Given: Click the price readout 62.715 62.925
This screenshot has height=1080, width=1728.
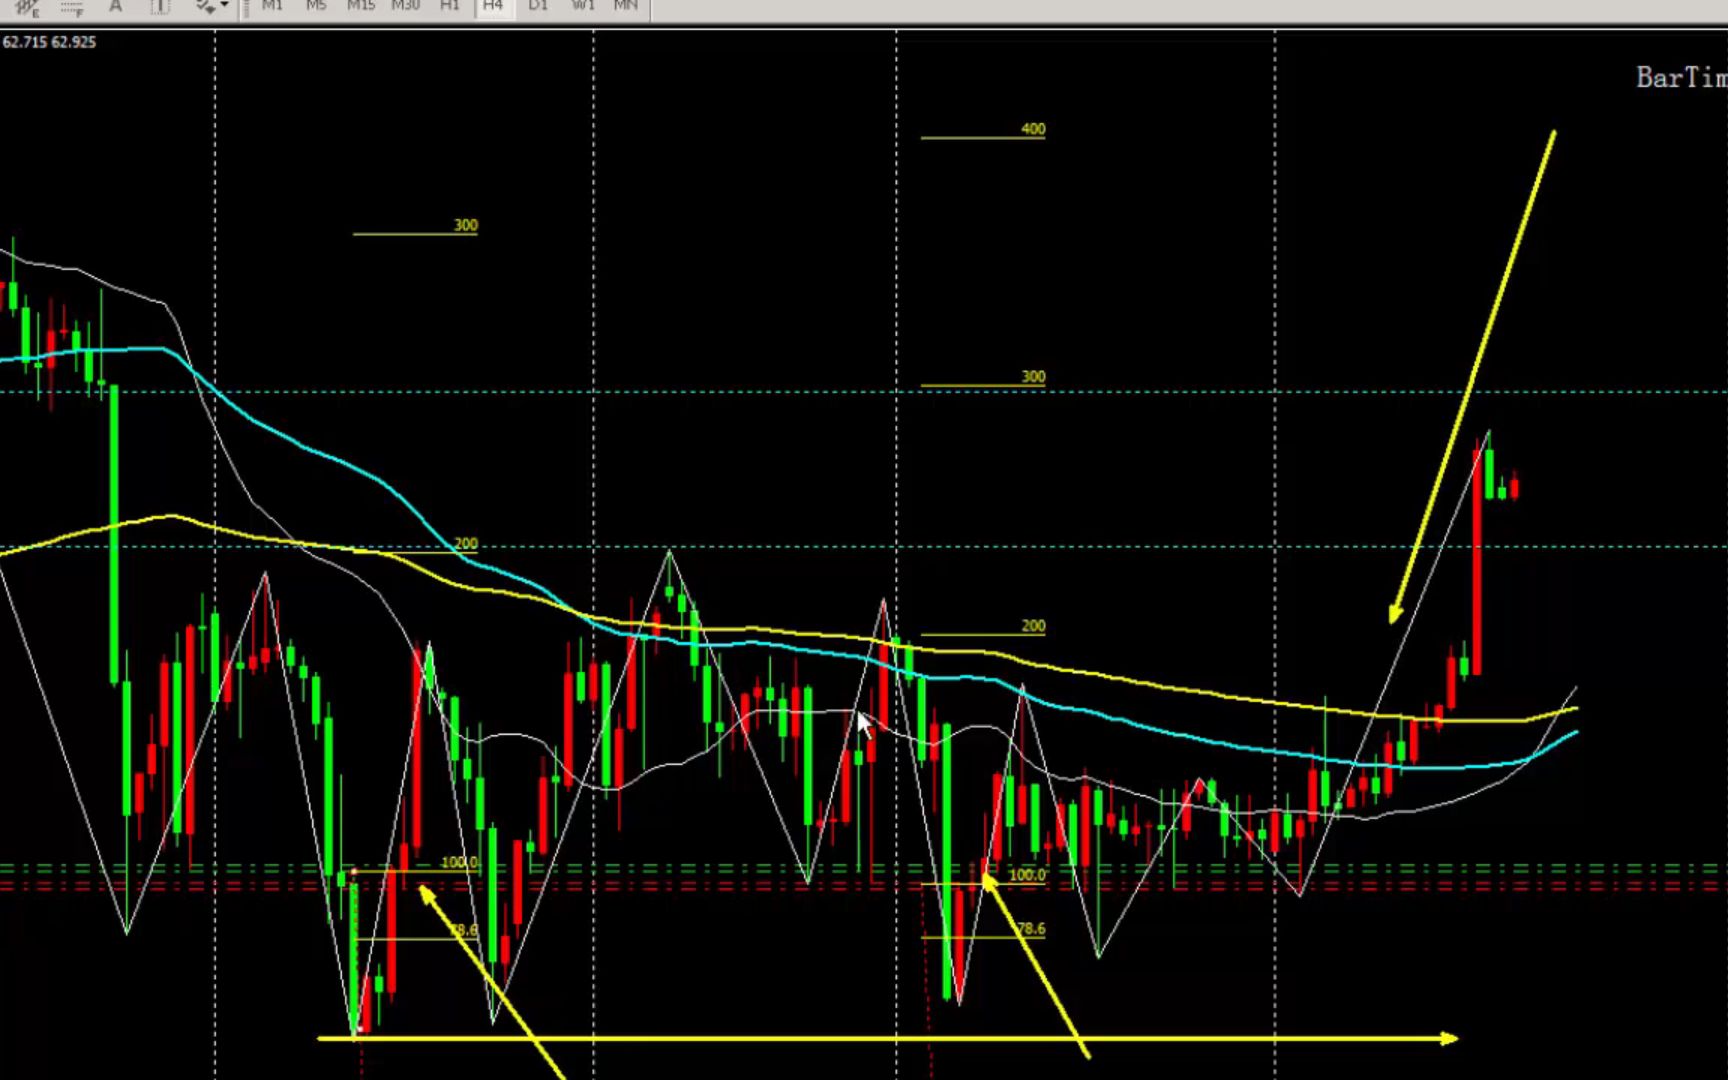Looking at the screenshot, I should point(49,42).
